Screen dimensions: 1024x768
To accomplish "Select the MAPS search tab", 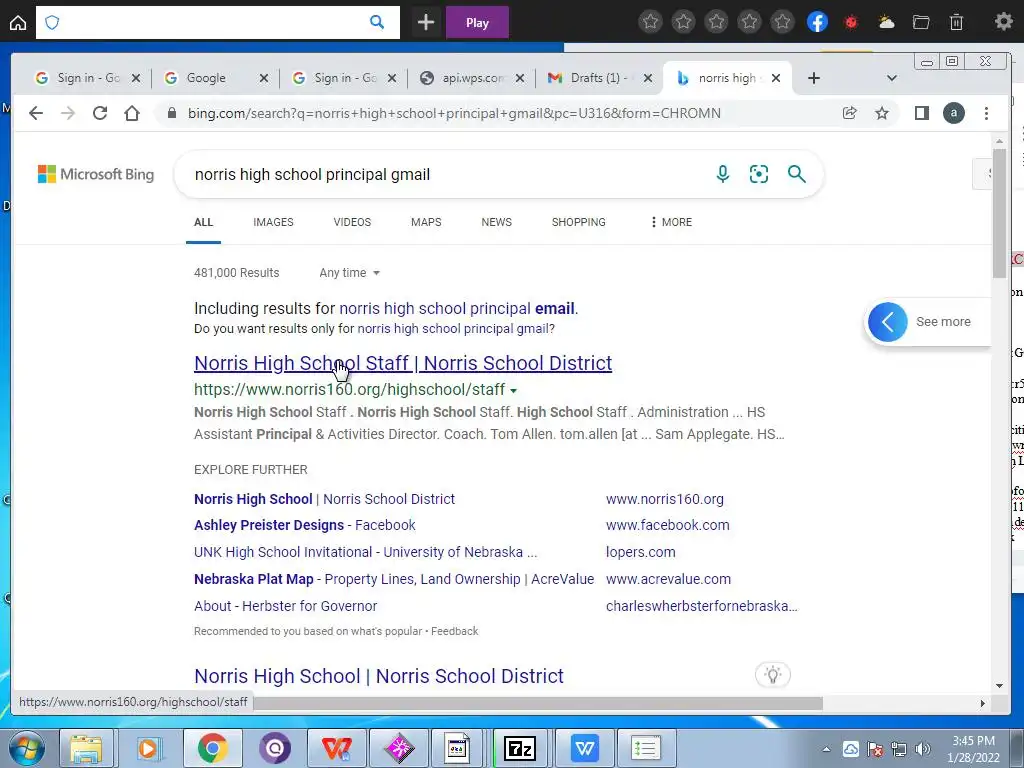I will click(x=426, y=222).
